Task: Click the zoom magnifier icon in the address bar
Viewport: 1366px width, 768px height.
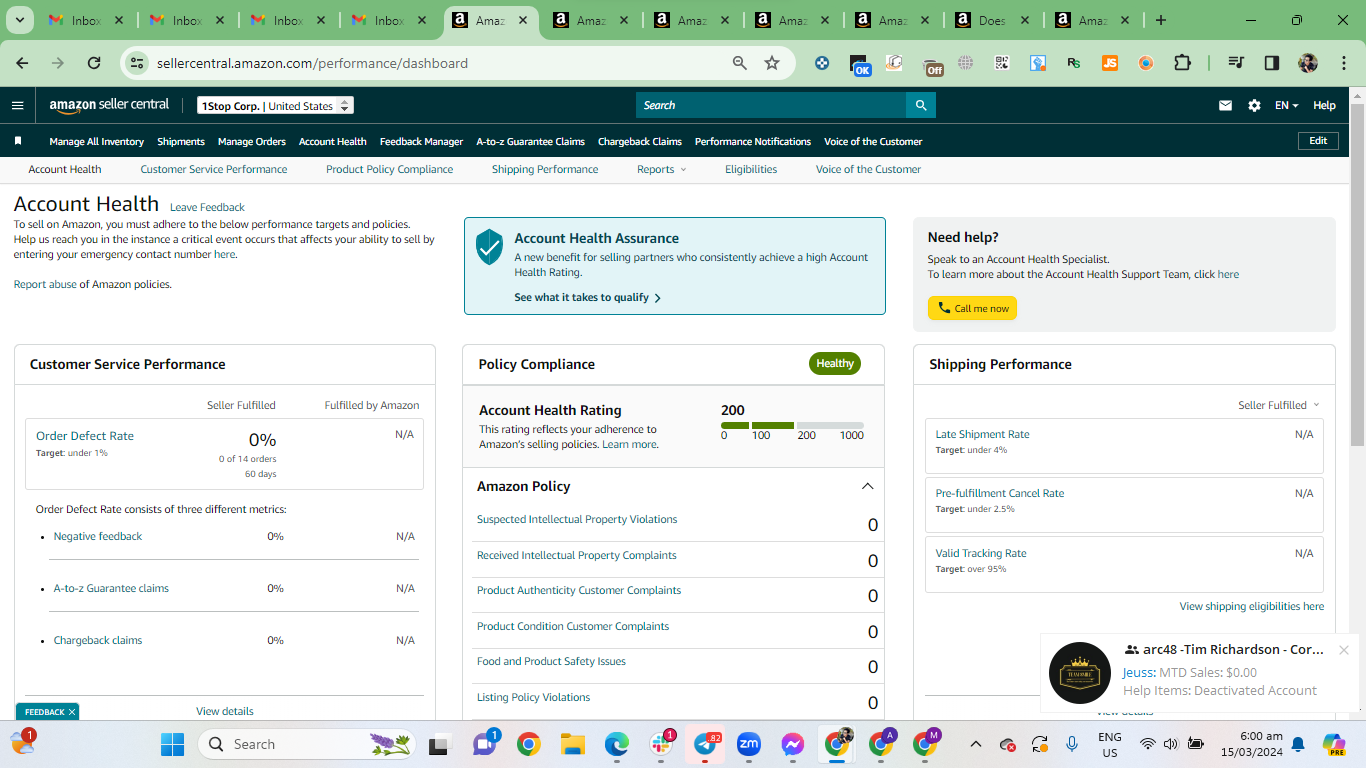Action: click(x=740, y=63)
